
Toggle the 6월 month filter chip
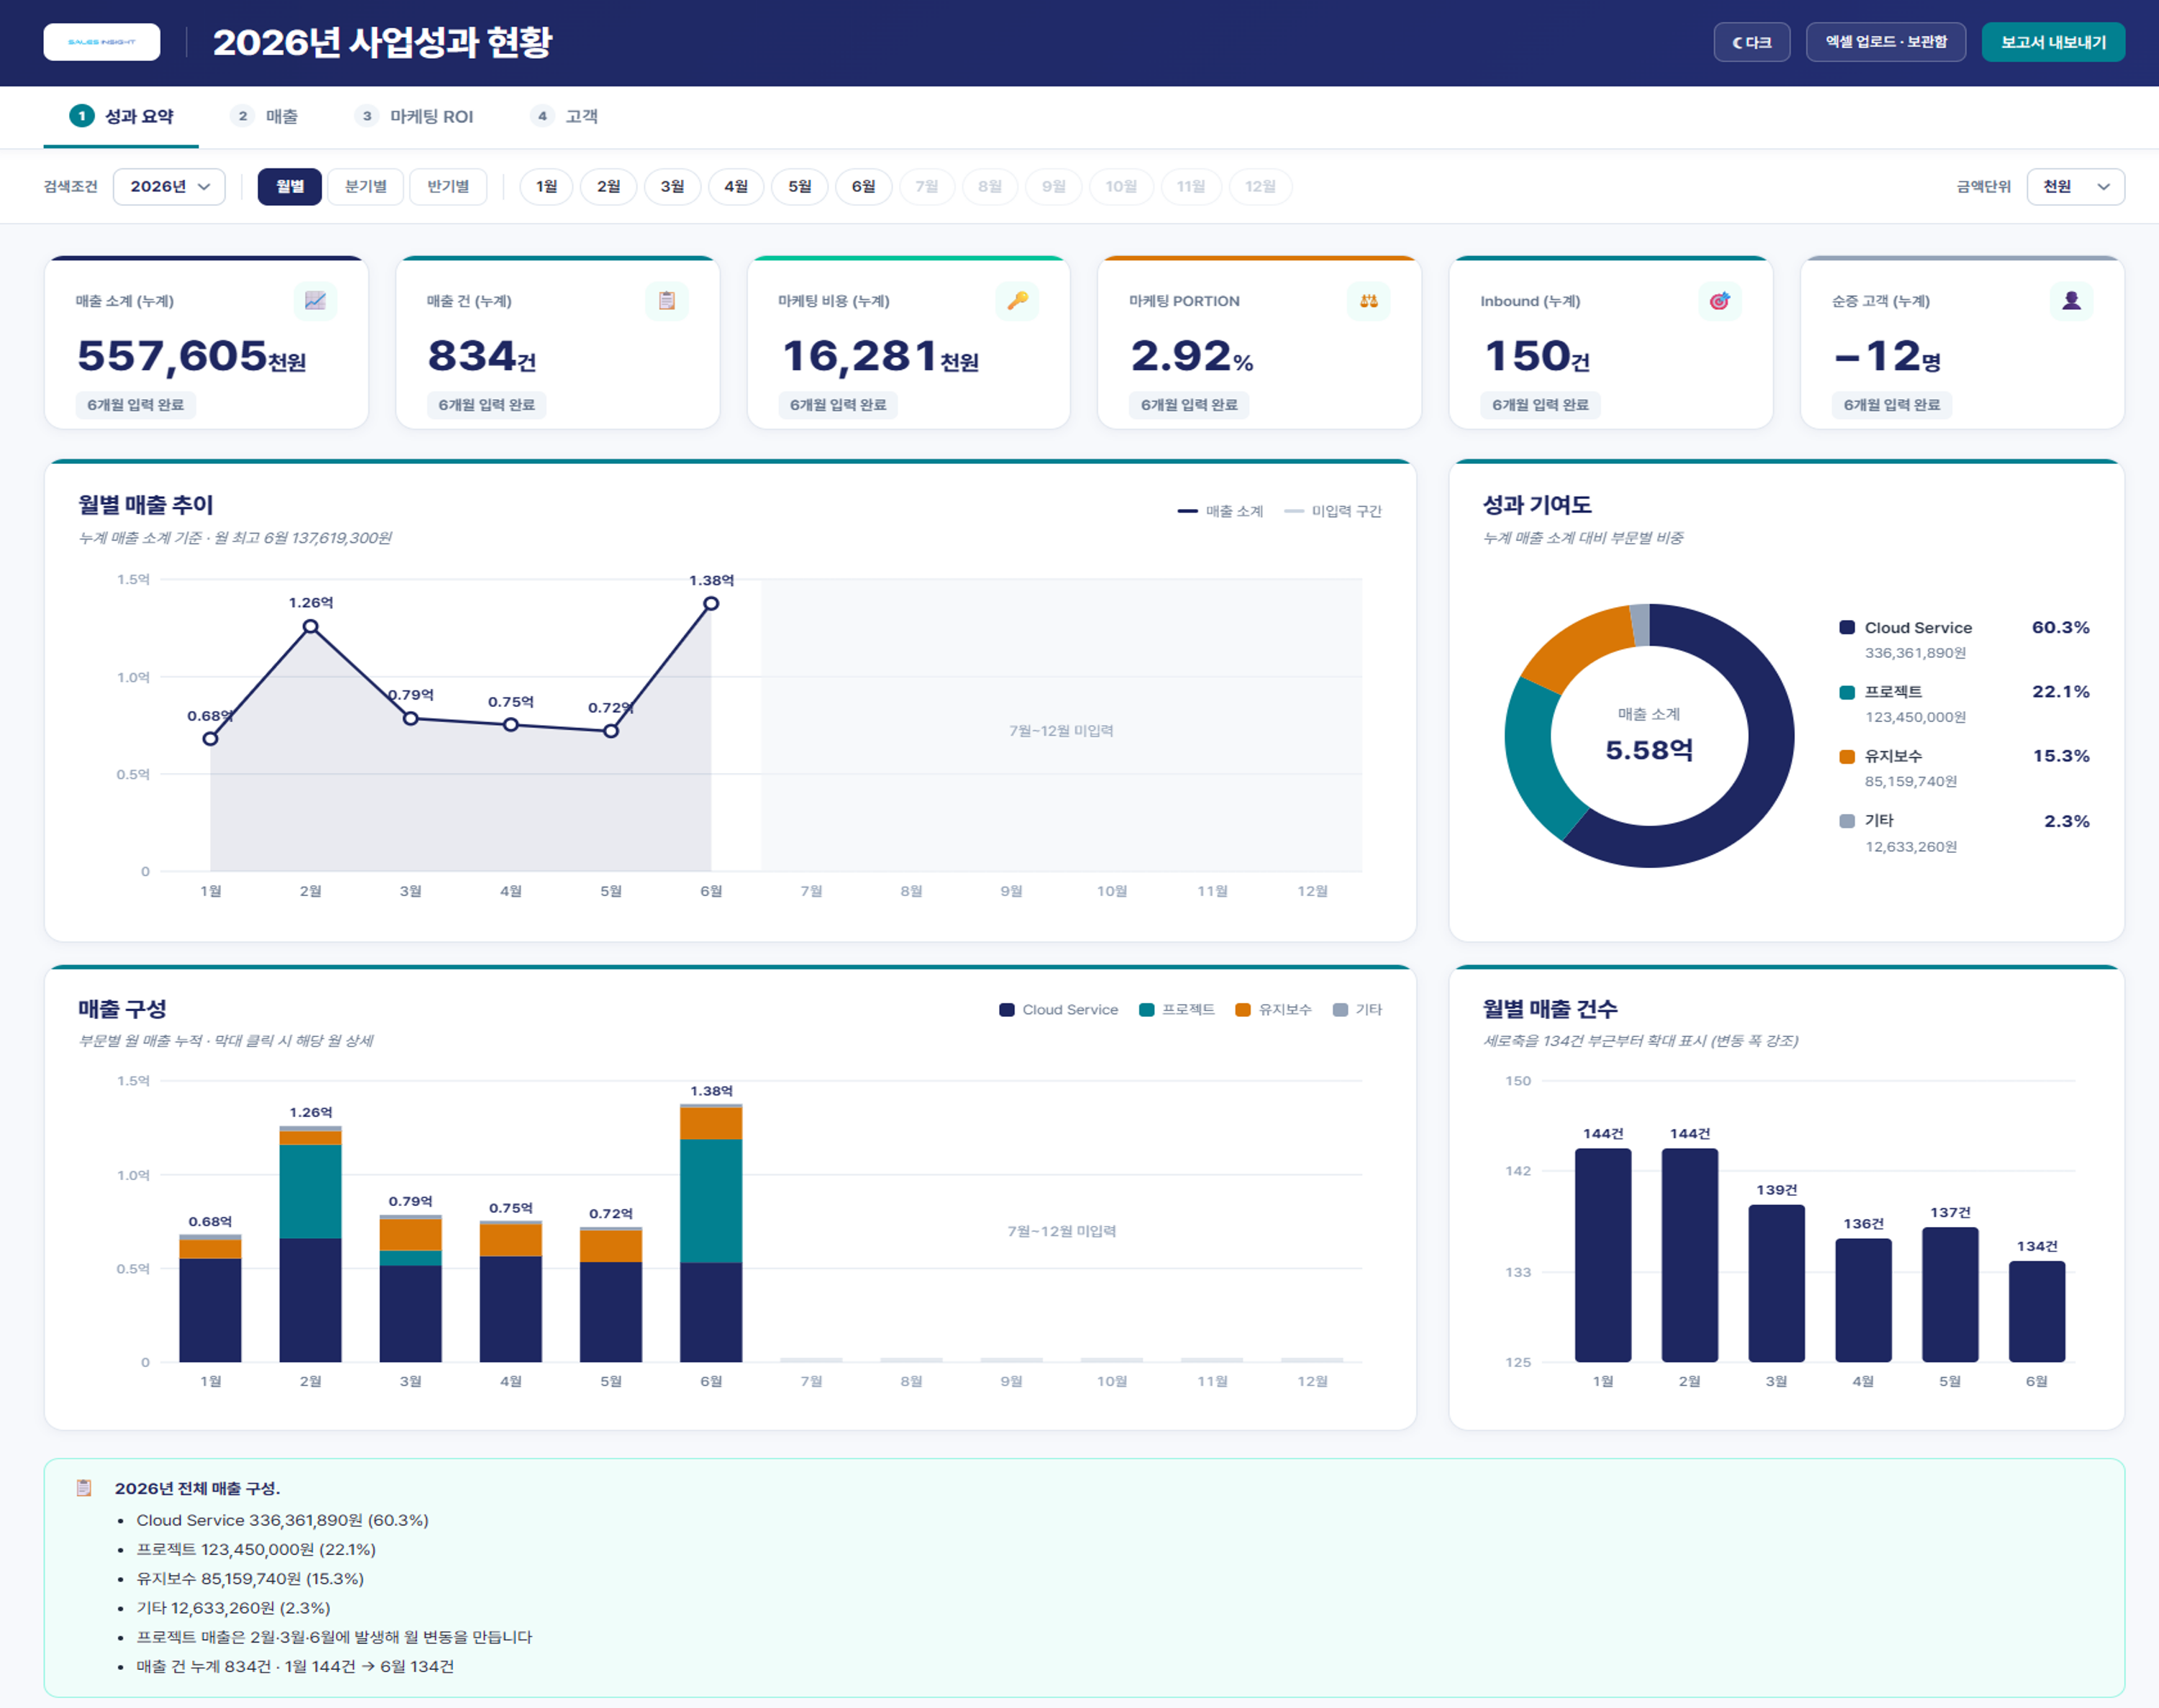click(x=863, y=187)
